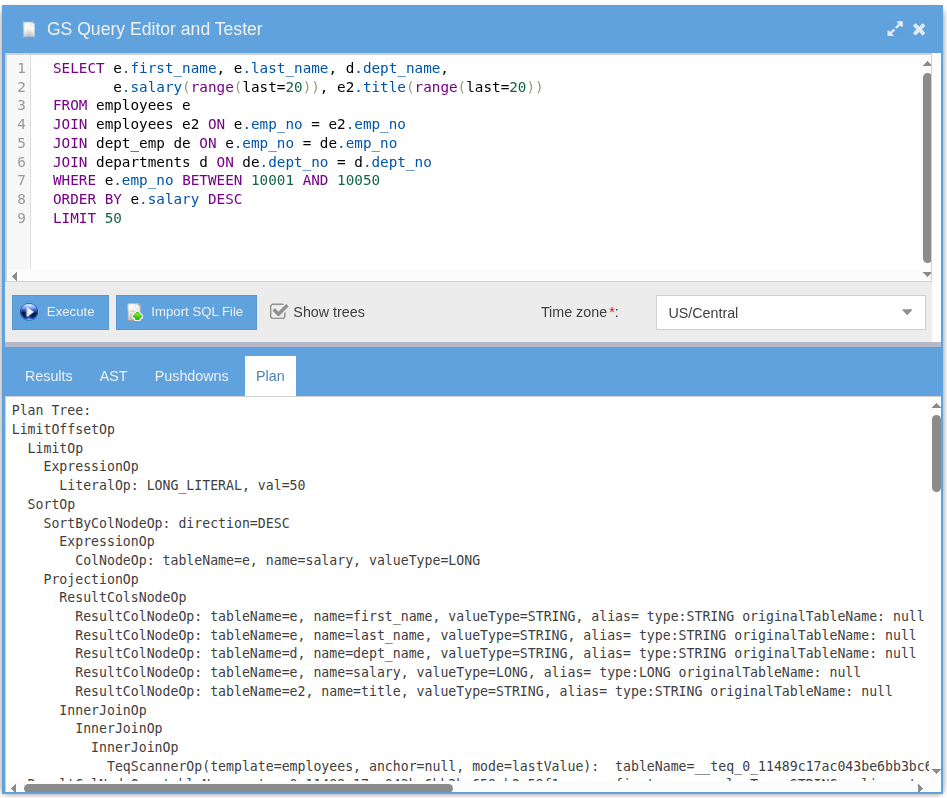Click plan pane horizontal scrollbar thumb

(239, 788)
